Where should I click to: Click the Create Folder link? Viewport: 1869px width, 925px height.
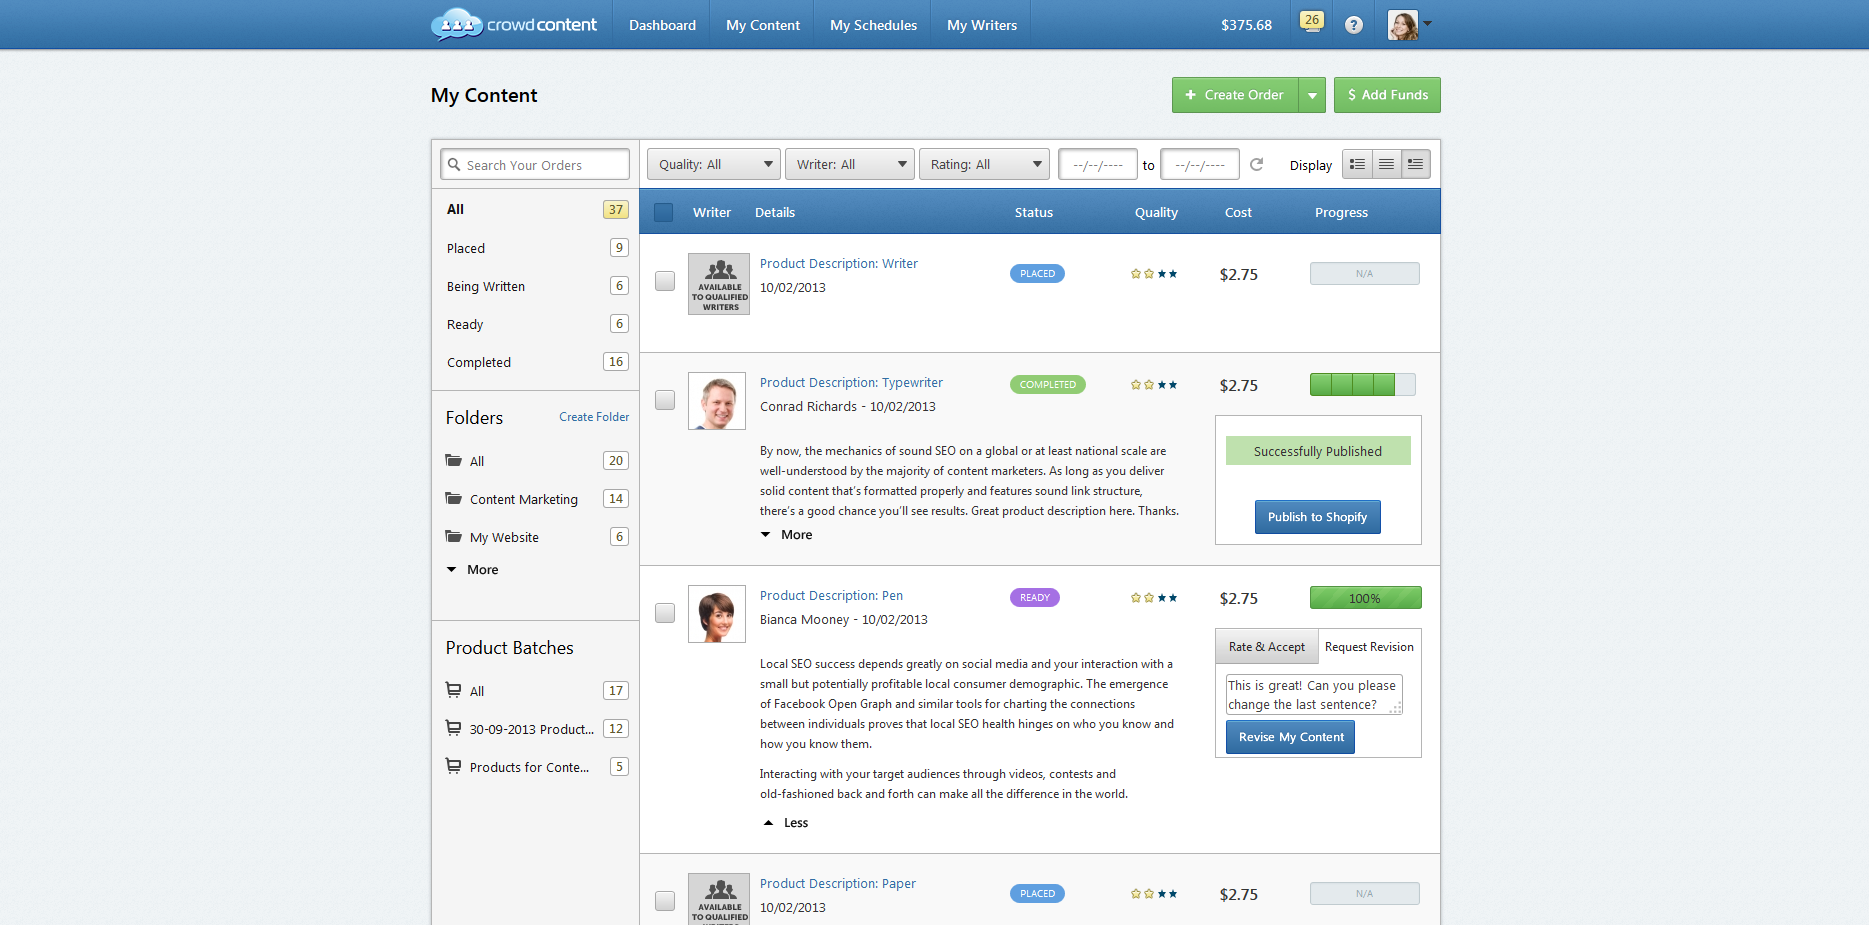click(594, 416)
